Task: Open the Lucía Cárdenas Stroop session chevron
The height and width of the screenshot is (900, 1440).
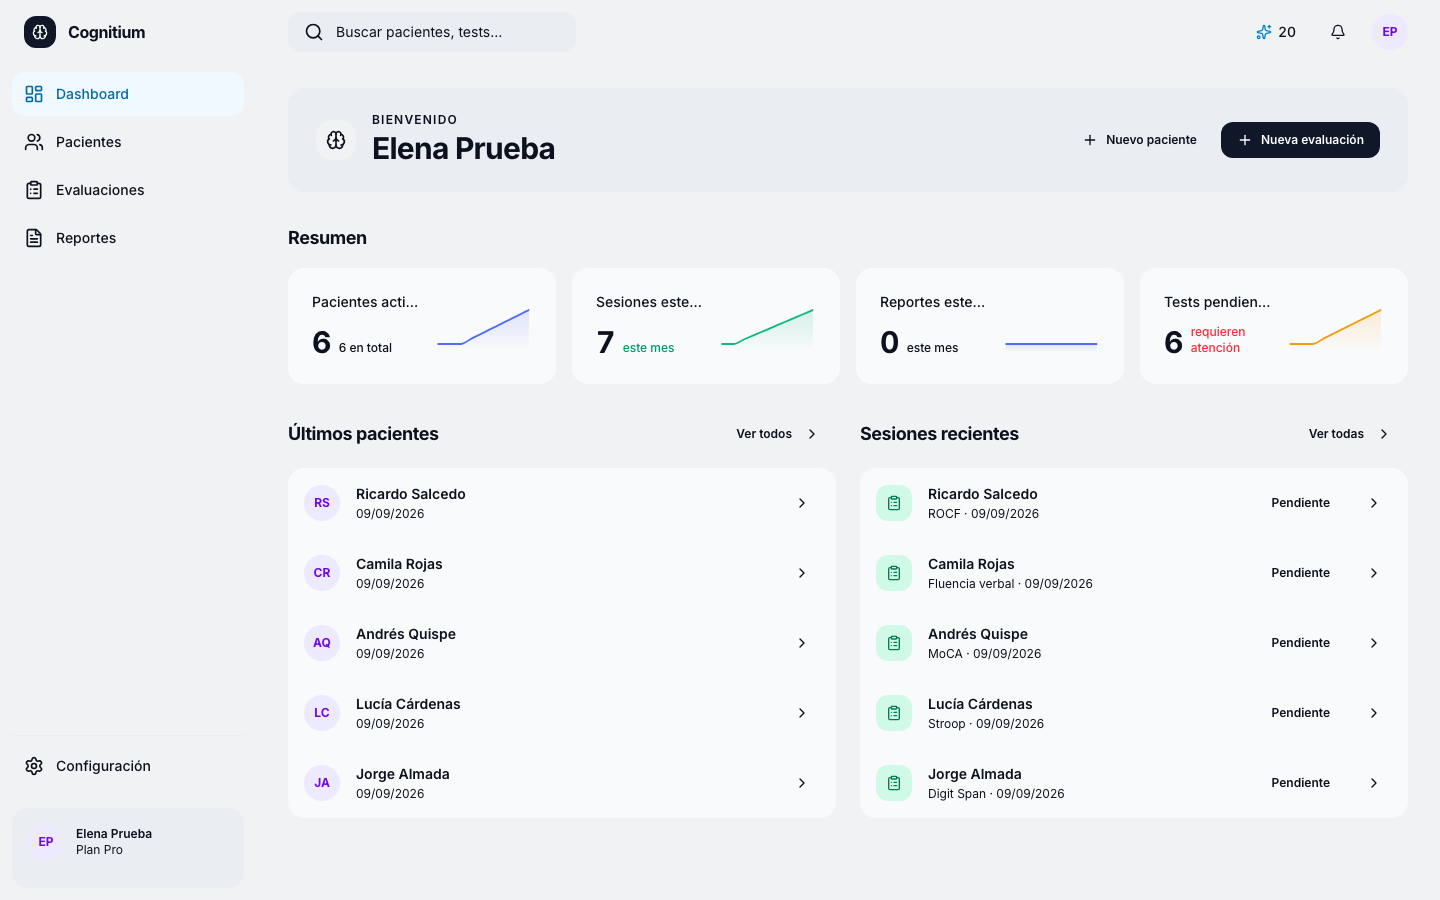Action: (1374, 713)
